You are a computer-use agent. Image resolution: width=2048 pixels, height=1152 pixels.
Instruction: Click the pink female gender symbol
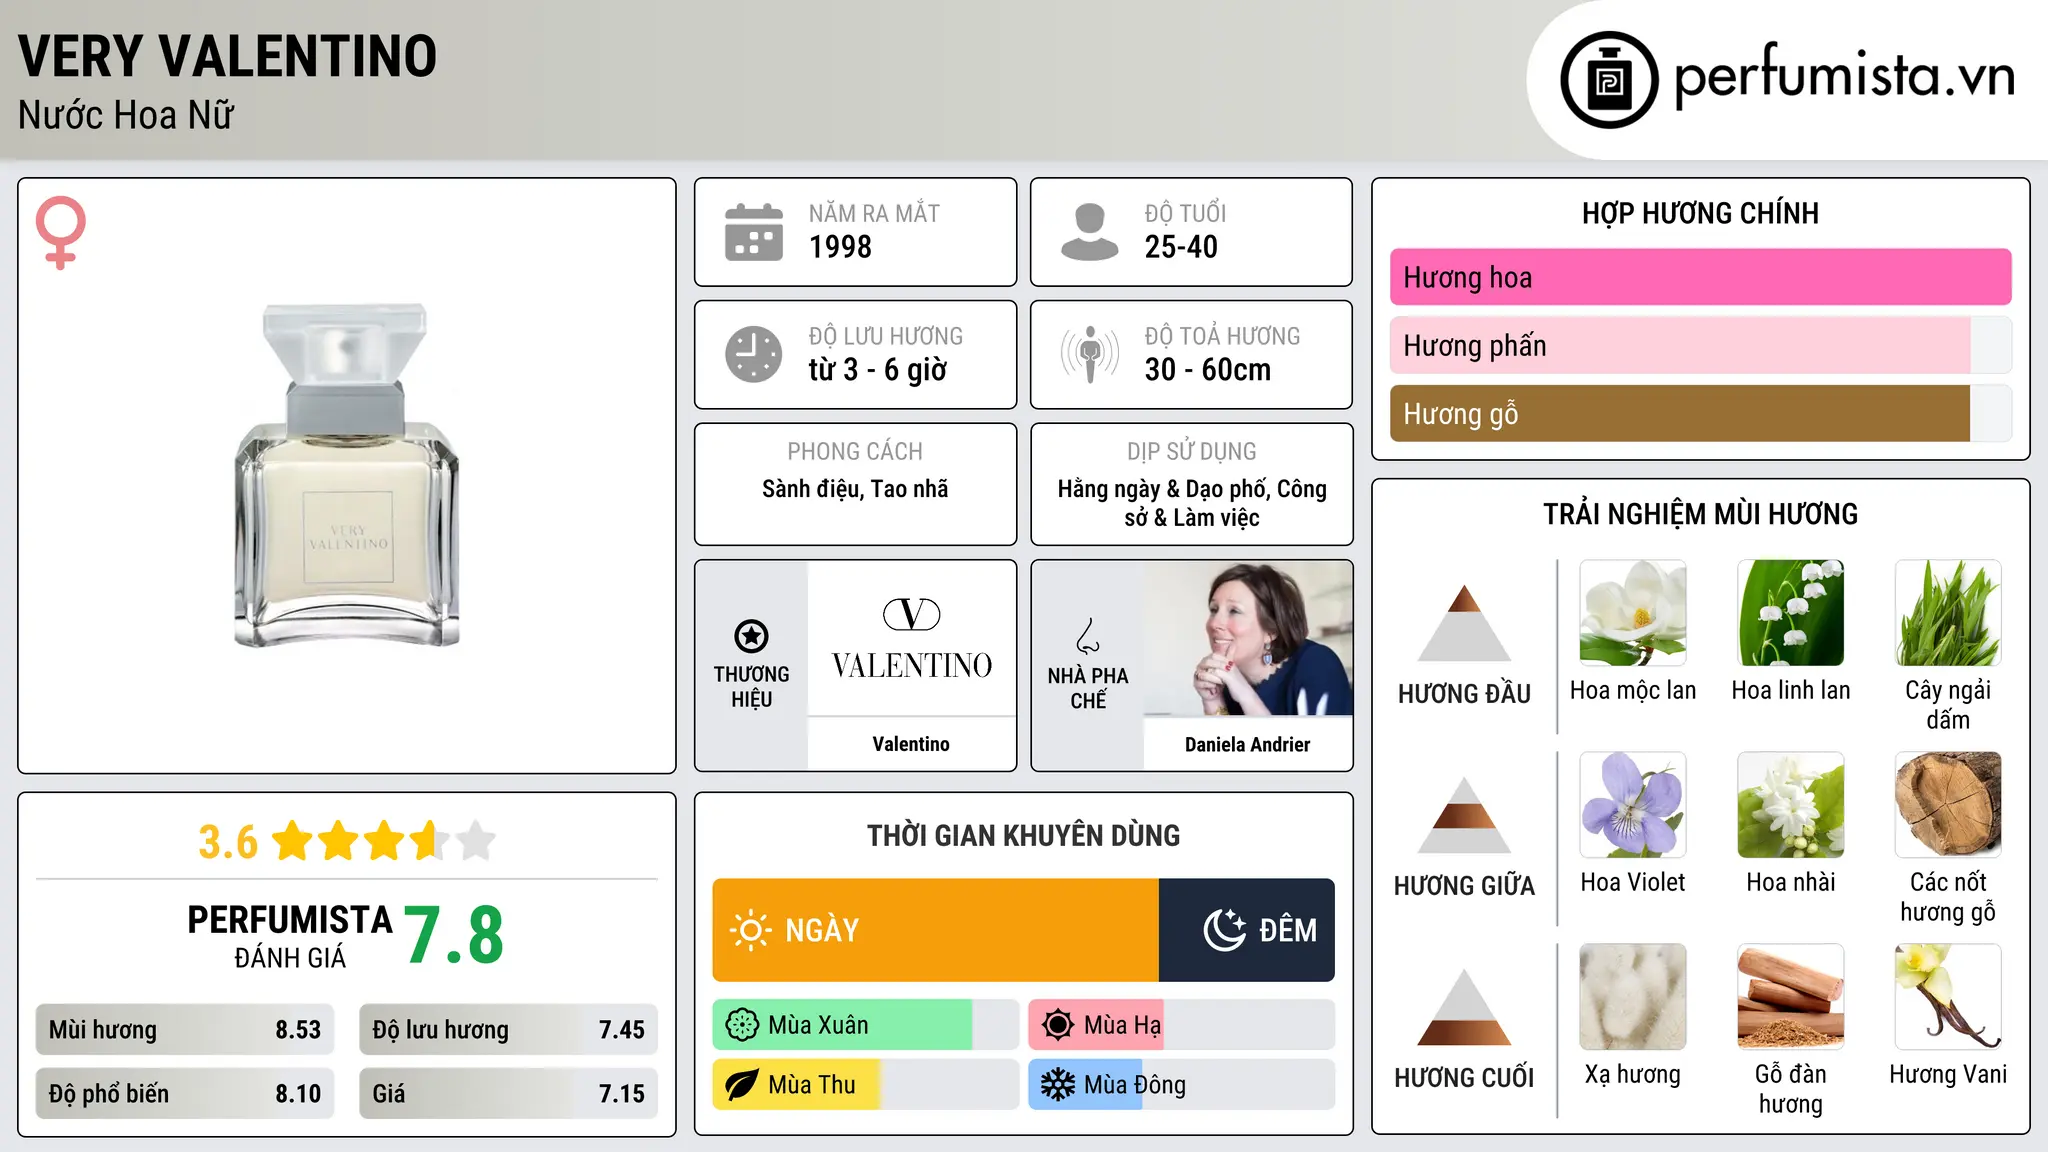(x=60, y=232)
